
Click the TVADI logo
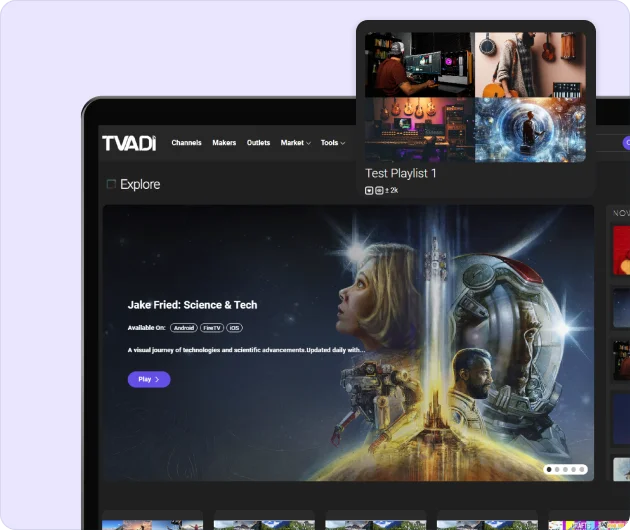(x=129, y=143)
